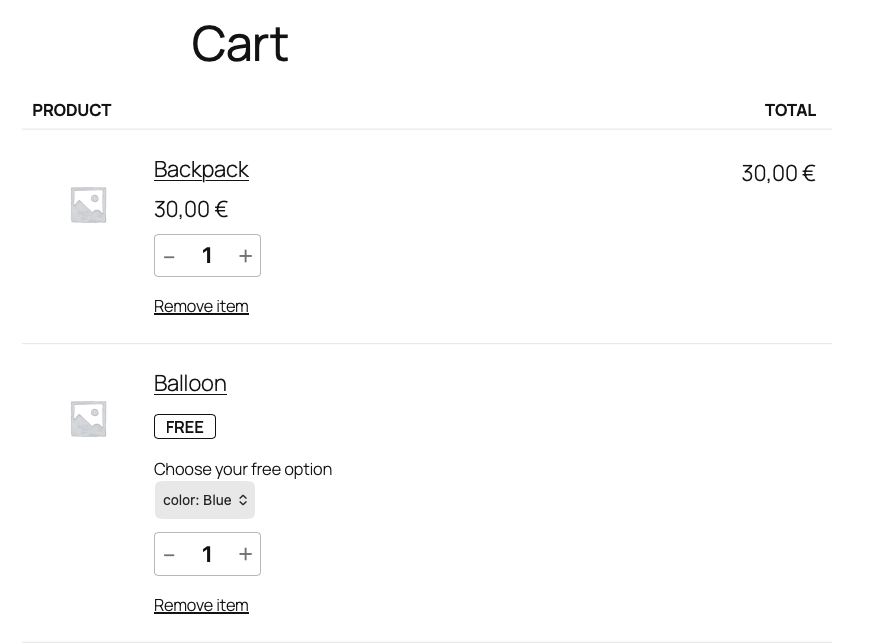Click the TOTAL column header

tap(790, 110)
